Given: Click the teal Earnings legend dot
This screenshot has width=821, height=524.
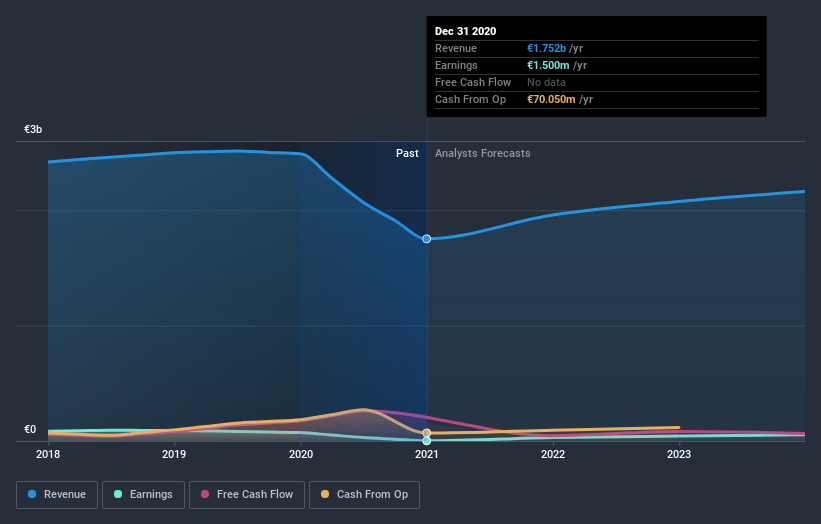Looking at the screenshot, I should coord(118,494).
